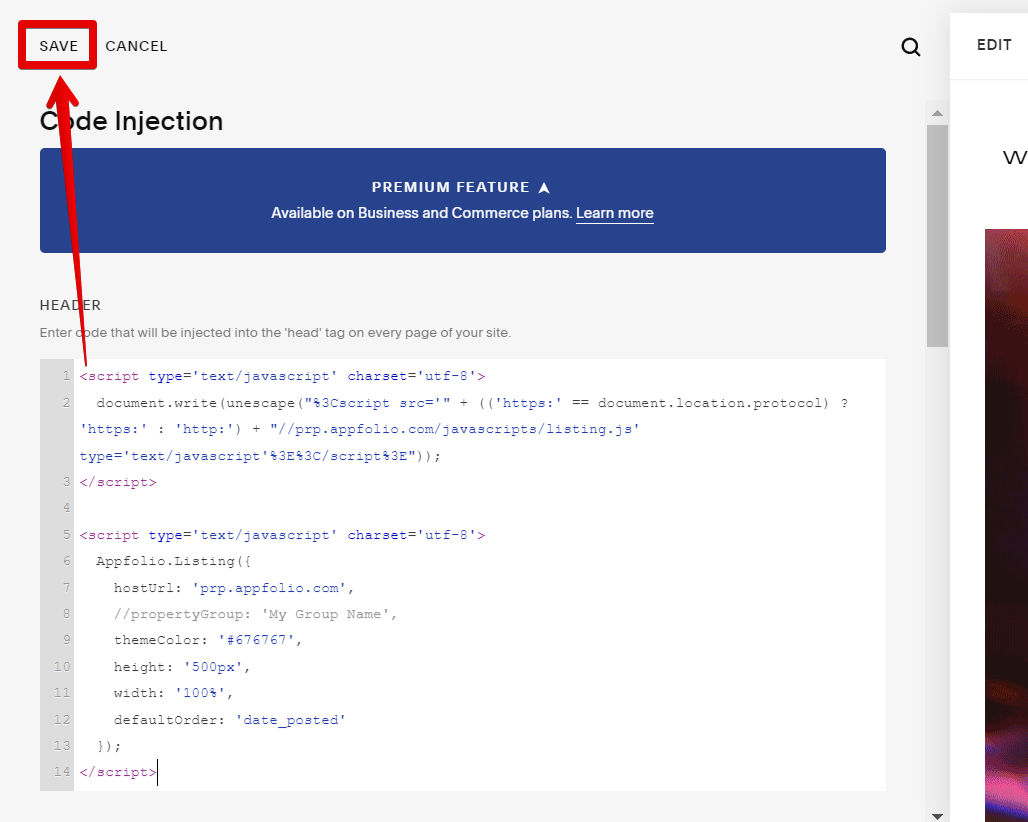This screenshot has height=822, width=1028.
Task: Click the scrollbar down arrow
Action: (936, 815)
